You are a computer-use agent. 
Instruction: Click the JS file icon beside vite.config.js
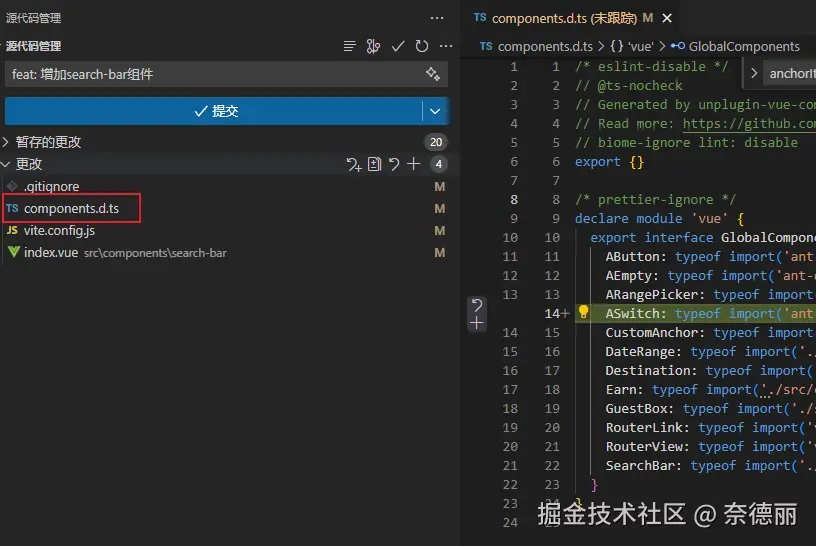[x=12, y=230]
